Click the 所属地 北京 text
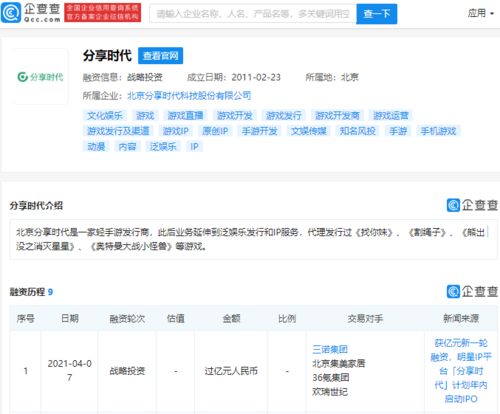This screenshot has width=500, height=414. click(332, 77)
